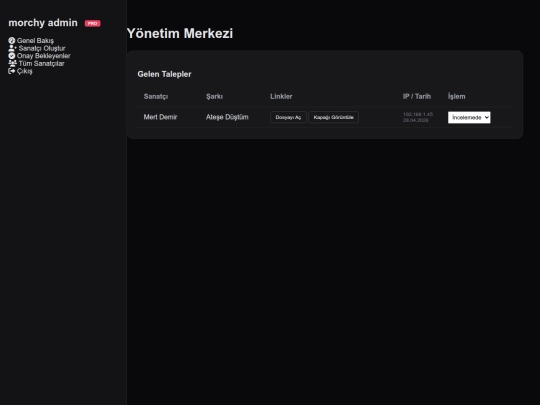Click the PRO badge
Viewport: 540px width, 405px height.
click(x=93, y=23)
